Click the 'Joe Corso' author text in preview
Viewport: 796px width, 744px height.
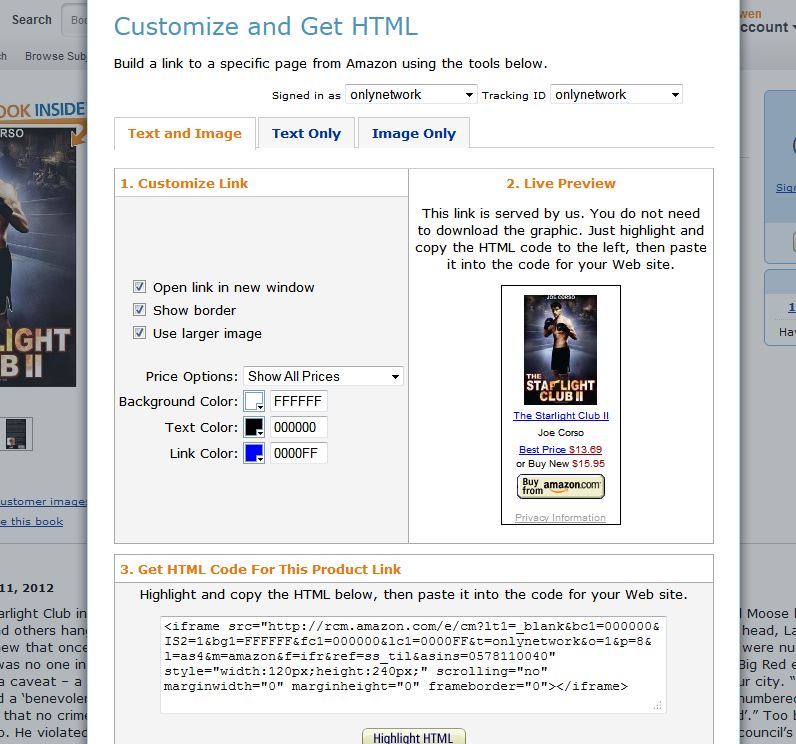point(560,433)
